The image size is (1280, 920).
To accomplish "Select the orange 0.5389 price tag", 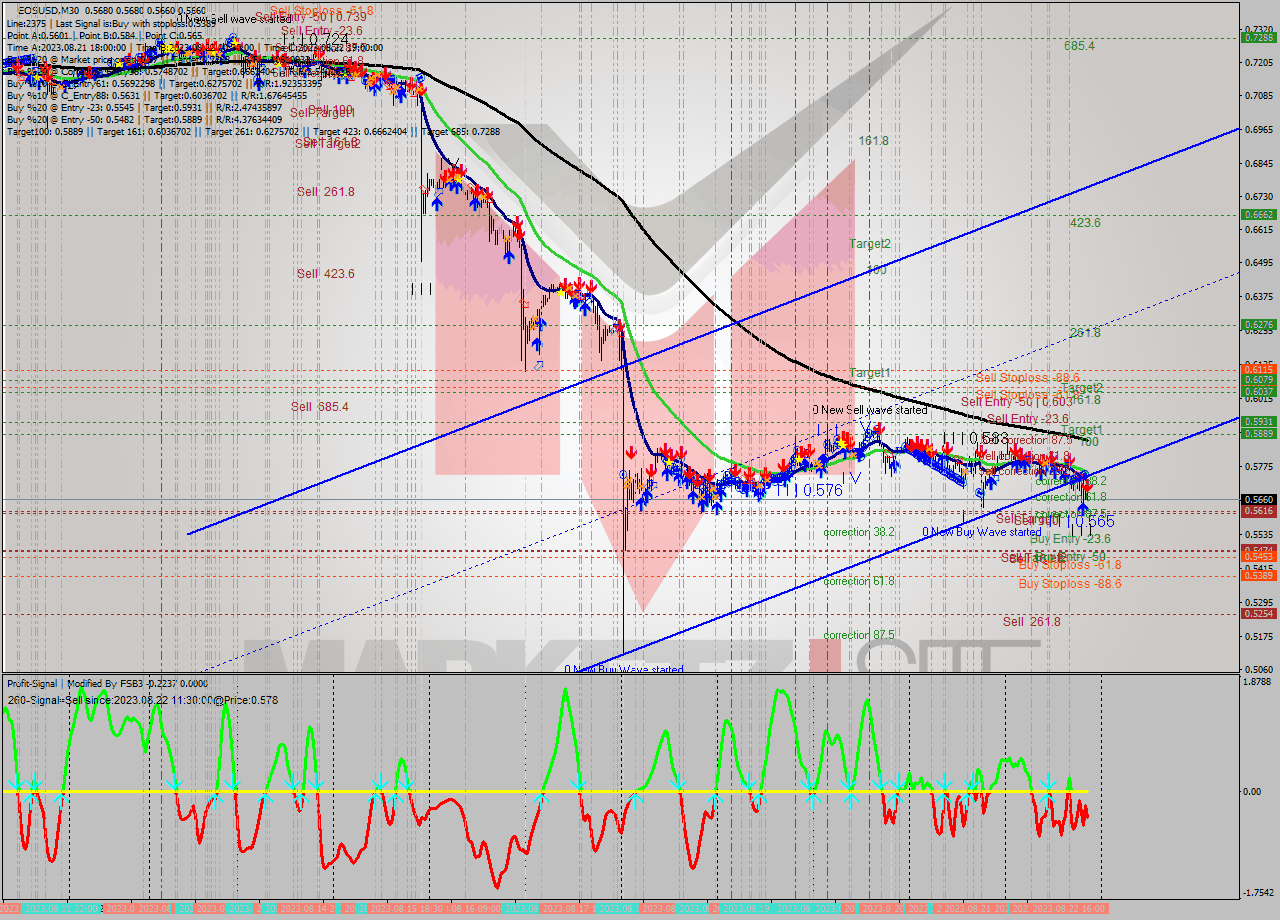I will click(1257, 575).
